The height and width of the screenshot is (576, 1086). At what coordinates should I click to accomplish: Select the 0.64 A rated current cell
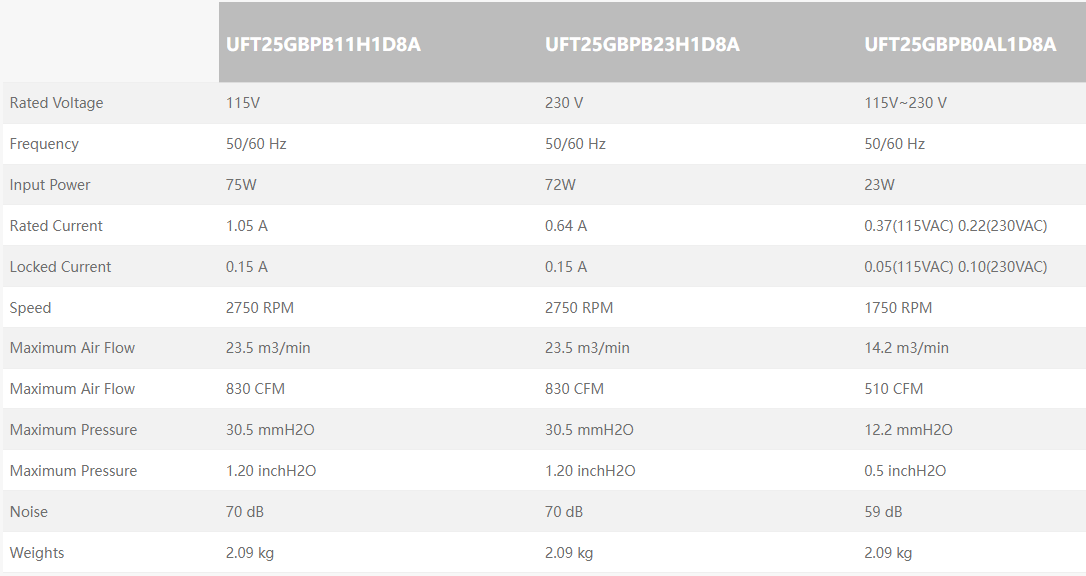[566, 226]
